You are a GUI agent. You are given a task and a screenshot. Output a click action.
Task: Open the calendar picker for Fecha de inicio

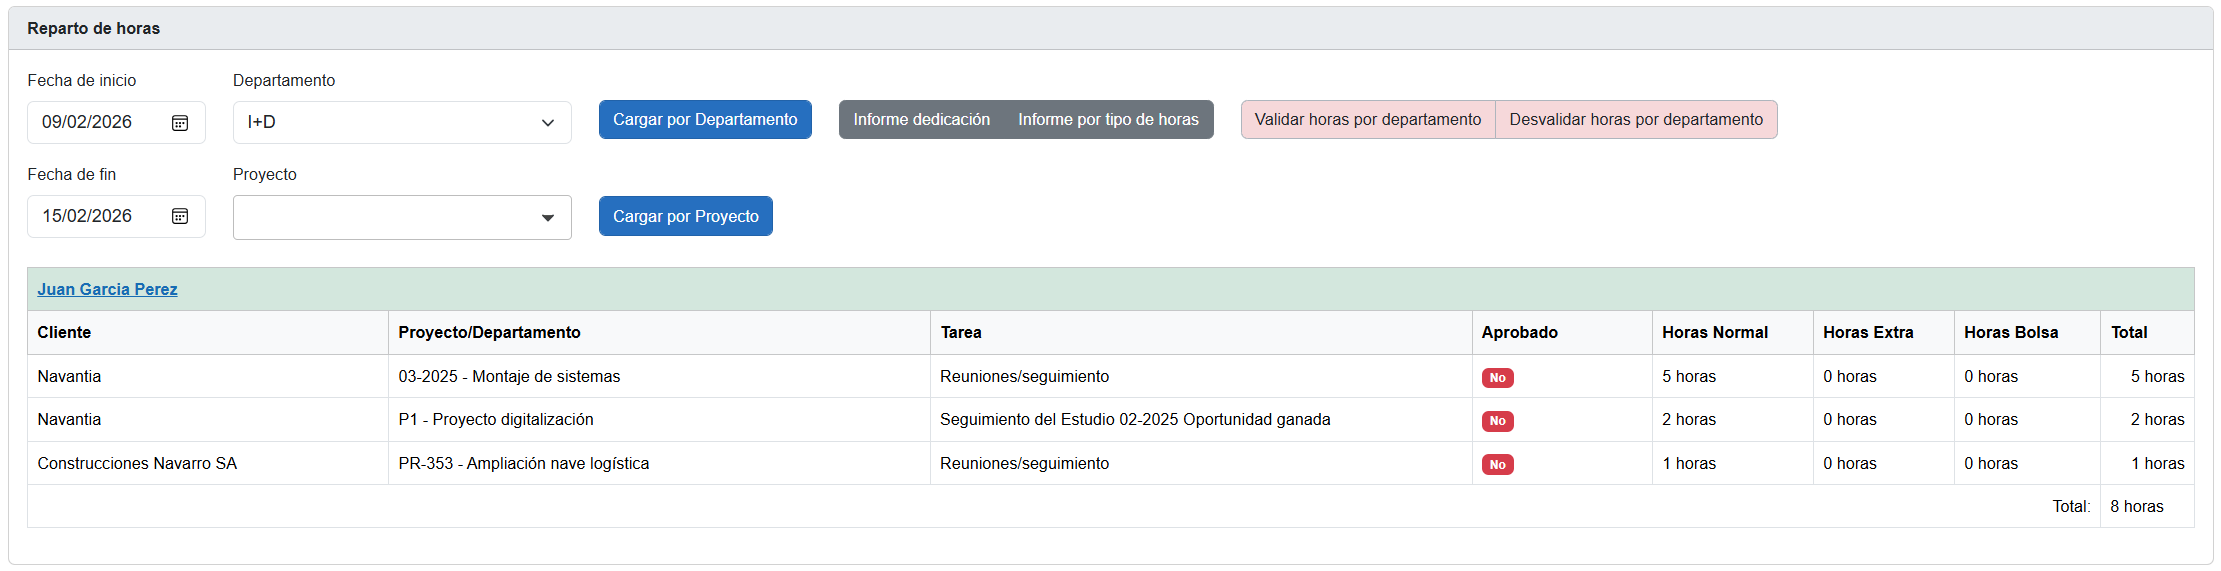pyautogui.click(x=180, y=123)
